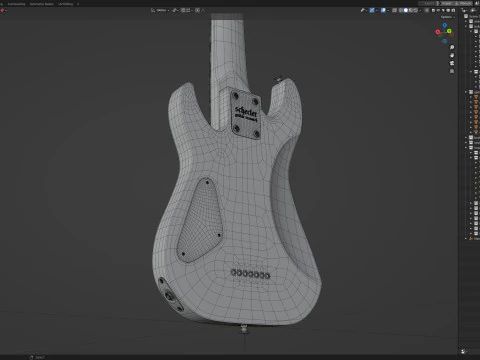Open the editor type red icon dropdown

(x=3, y=10)
